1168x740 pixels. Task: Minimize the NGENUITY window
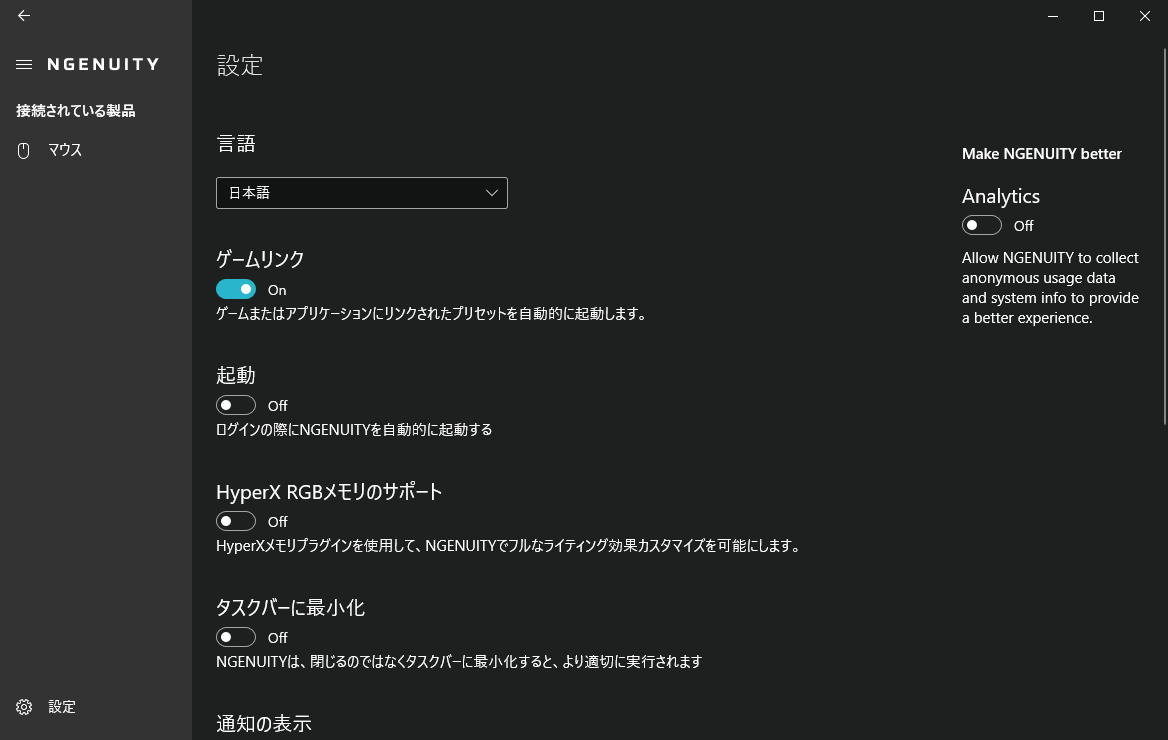coord(1053,16)
